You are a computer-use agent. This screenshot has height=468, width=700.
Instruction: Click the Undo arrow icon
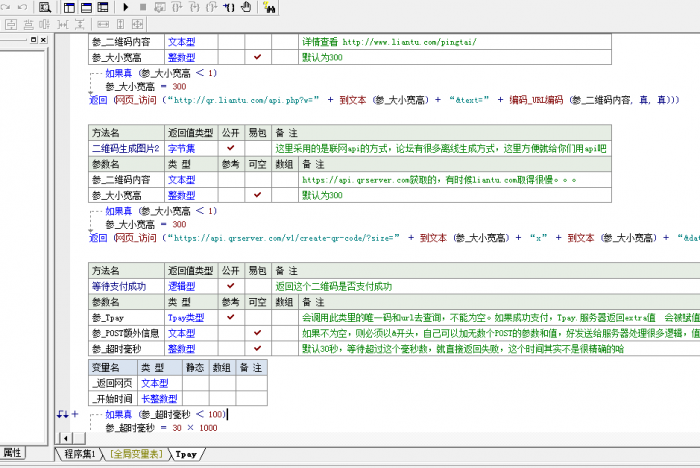7,7
